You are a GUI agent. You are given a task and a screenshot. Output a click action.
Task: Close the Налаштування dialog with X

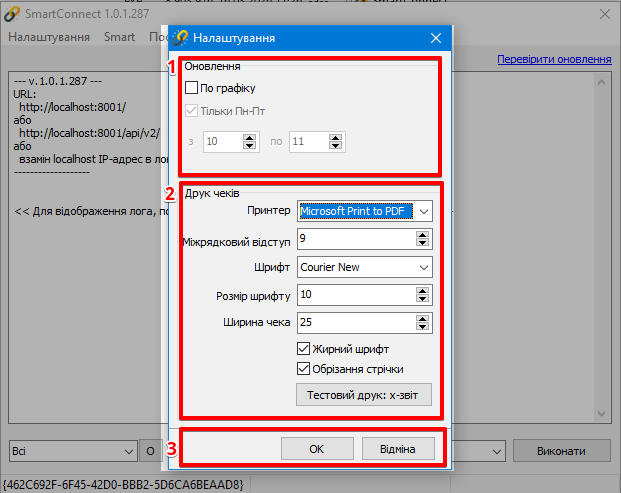click(x=435, y=38)
